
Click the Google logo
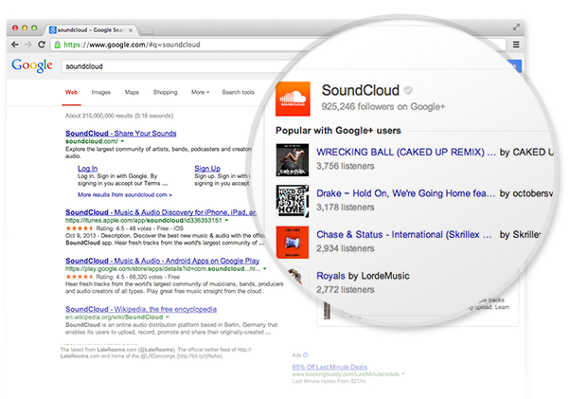(32, 66)
